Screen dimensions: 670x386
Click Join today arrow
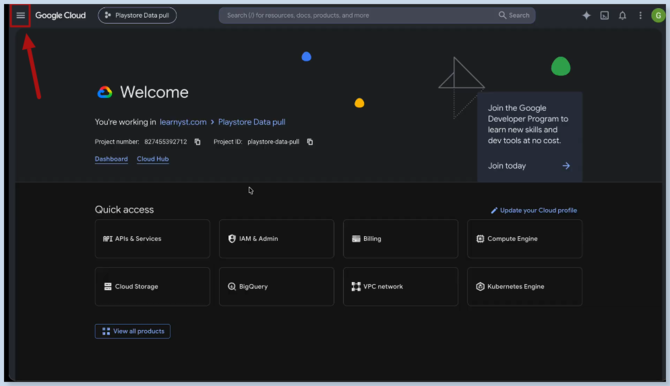566,165
